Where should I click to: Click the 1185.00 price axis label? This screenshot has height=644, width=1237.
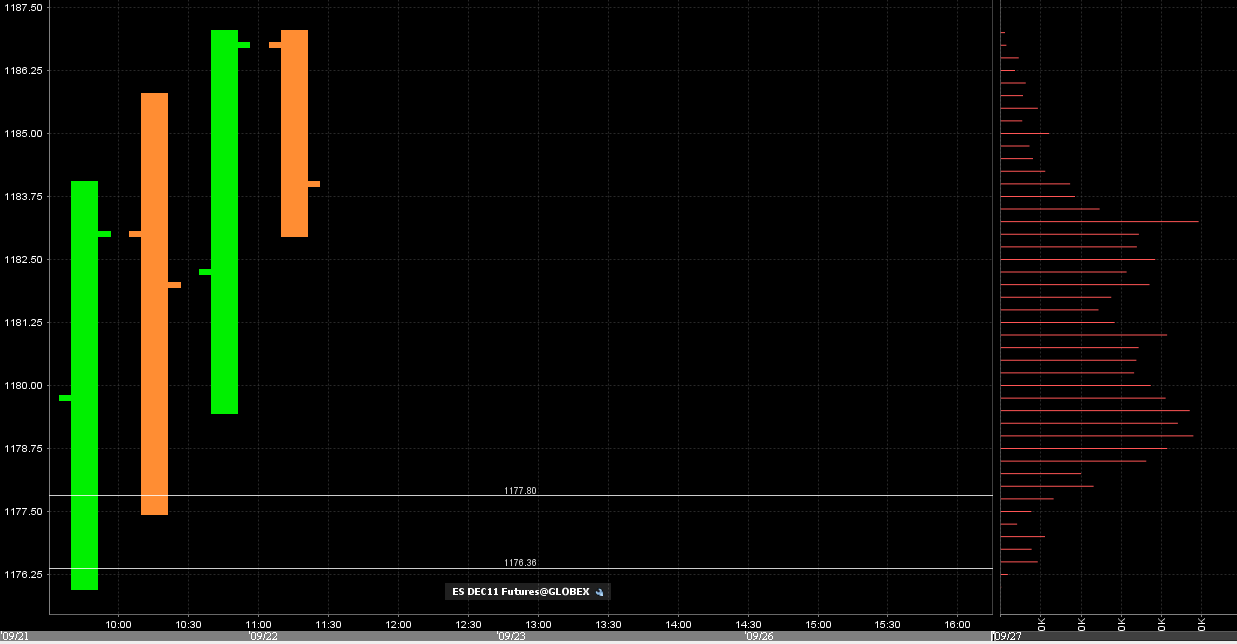(x=24, y=134)
